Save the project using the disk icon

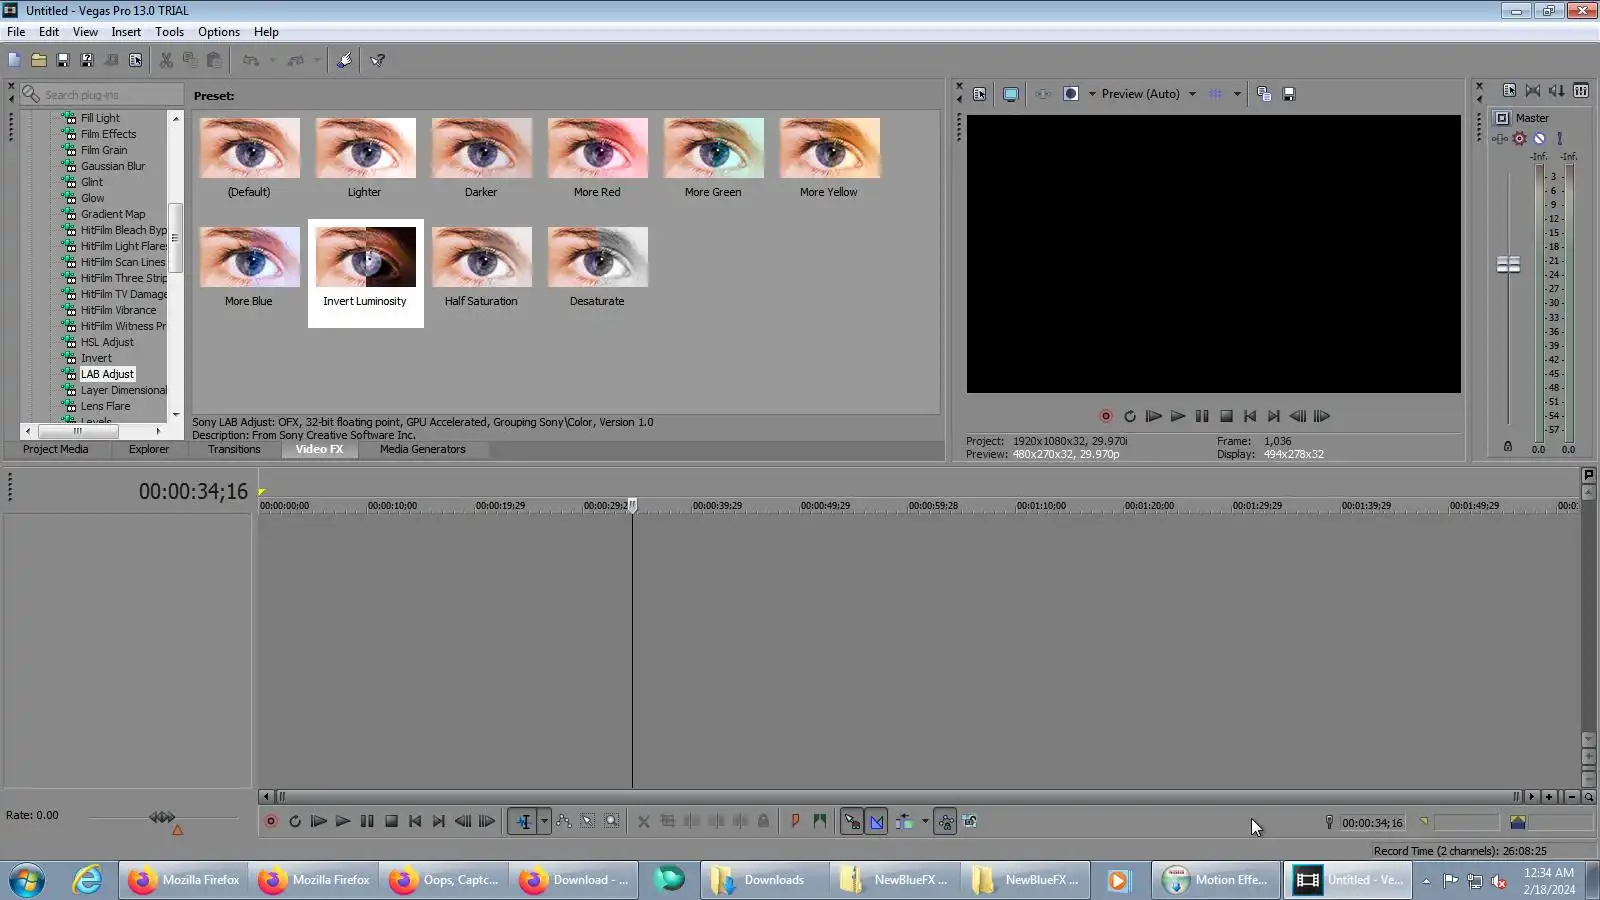coord(62,60)
